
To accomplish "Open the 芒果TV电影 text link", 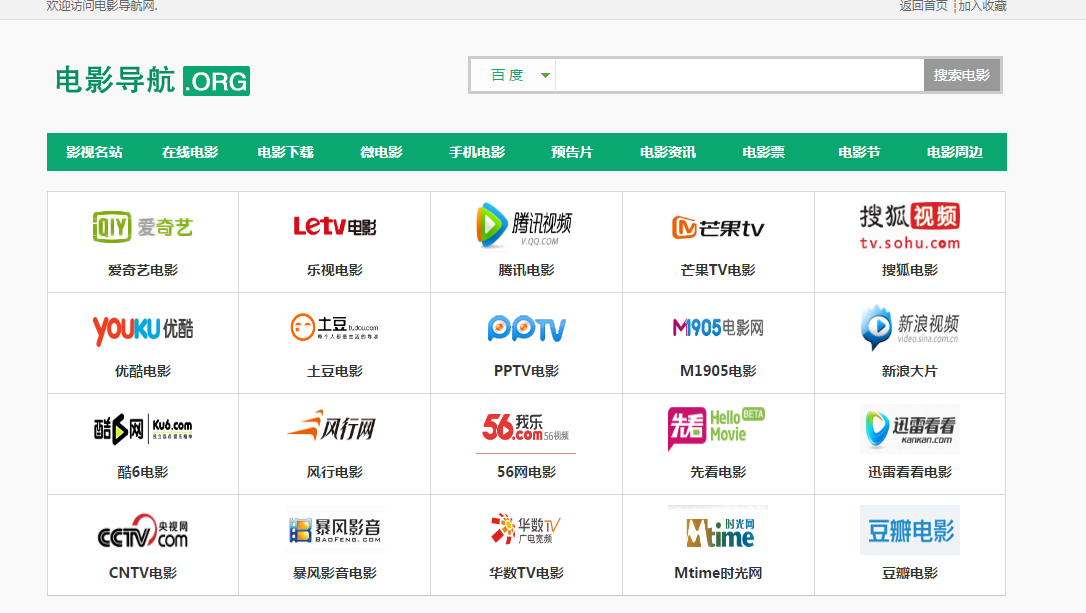I will click(718, 270).
